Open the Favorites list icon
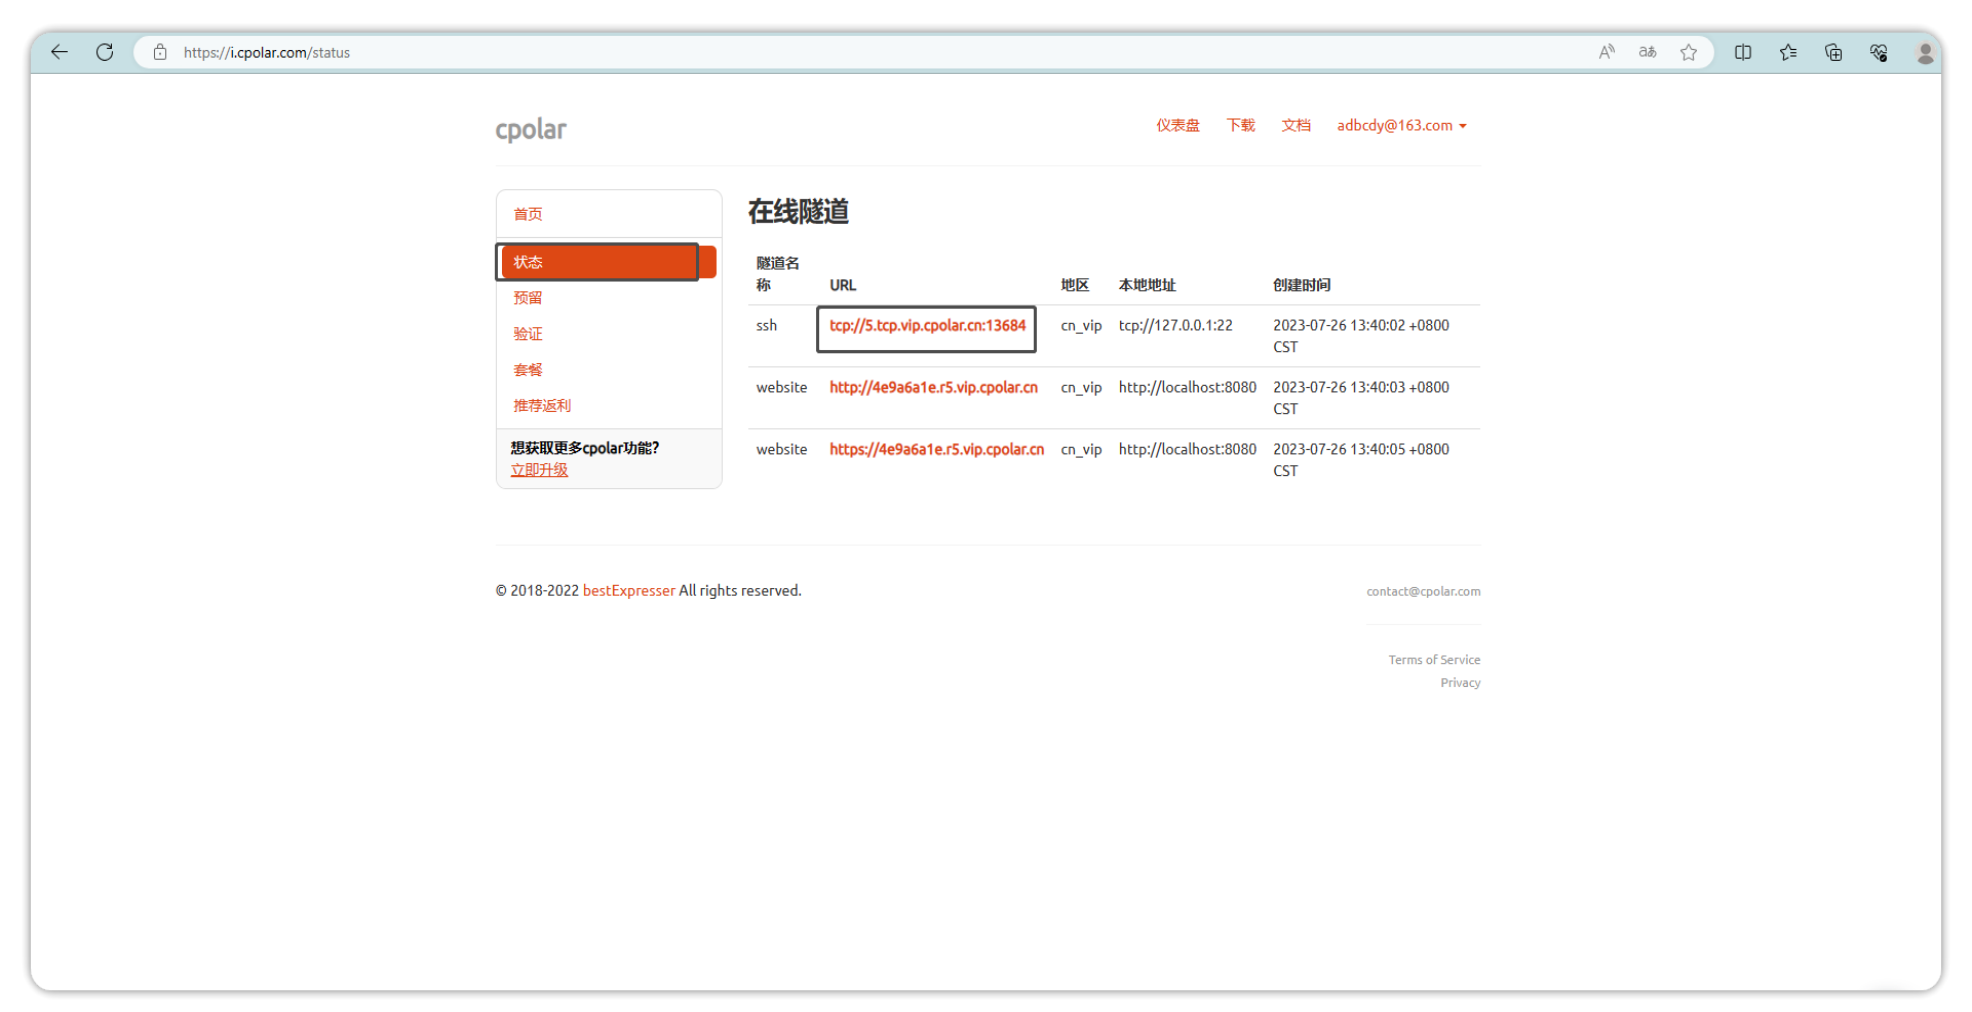Viewport: 1972px width, 1012px height. tap(1787, 52)
